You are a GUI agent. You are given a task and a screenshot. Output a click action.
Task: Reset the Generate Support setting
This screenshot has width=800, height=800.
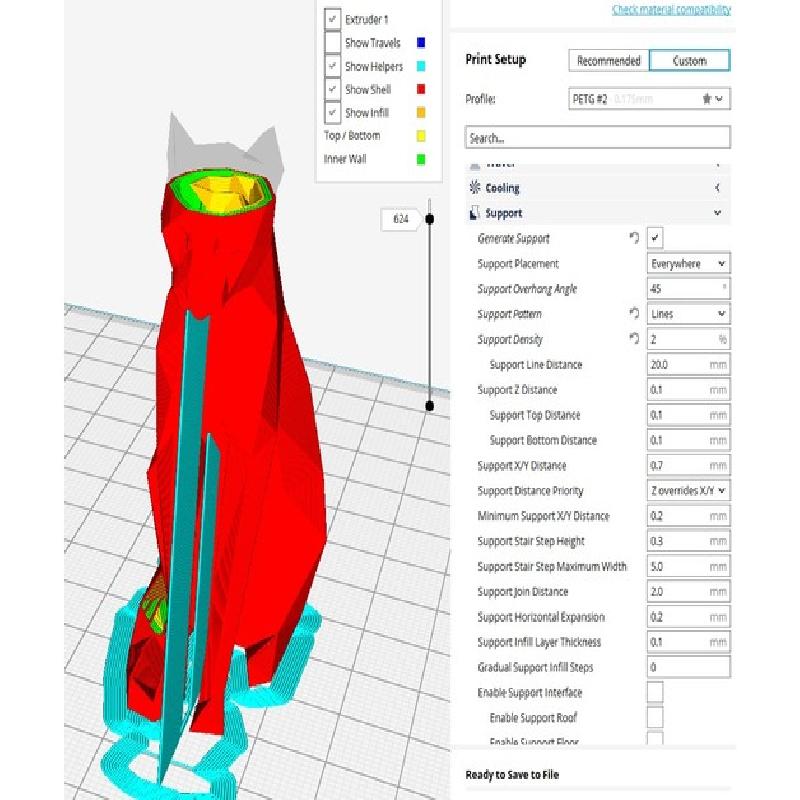(x=634, y=238)
